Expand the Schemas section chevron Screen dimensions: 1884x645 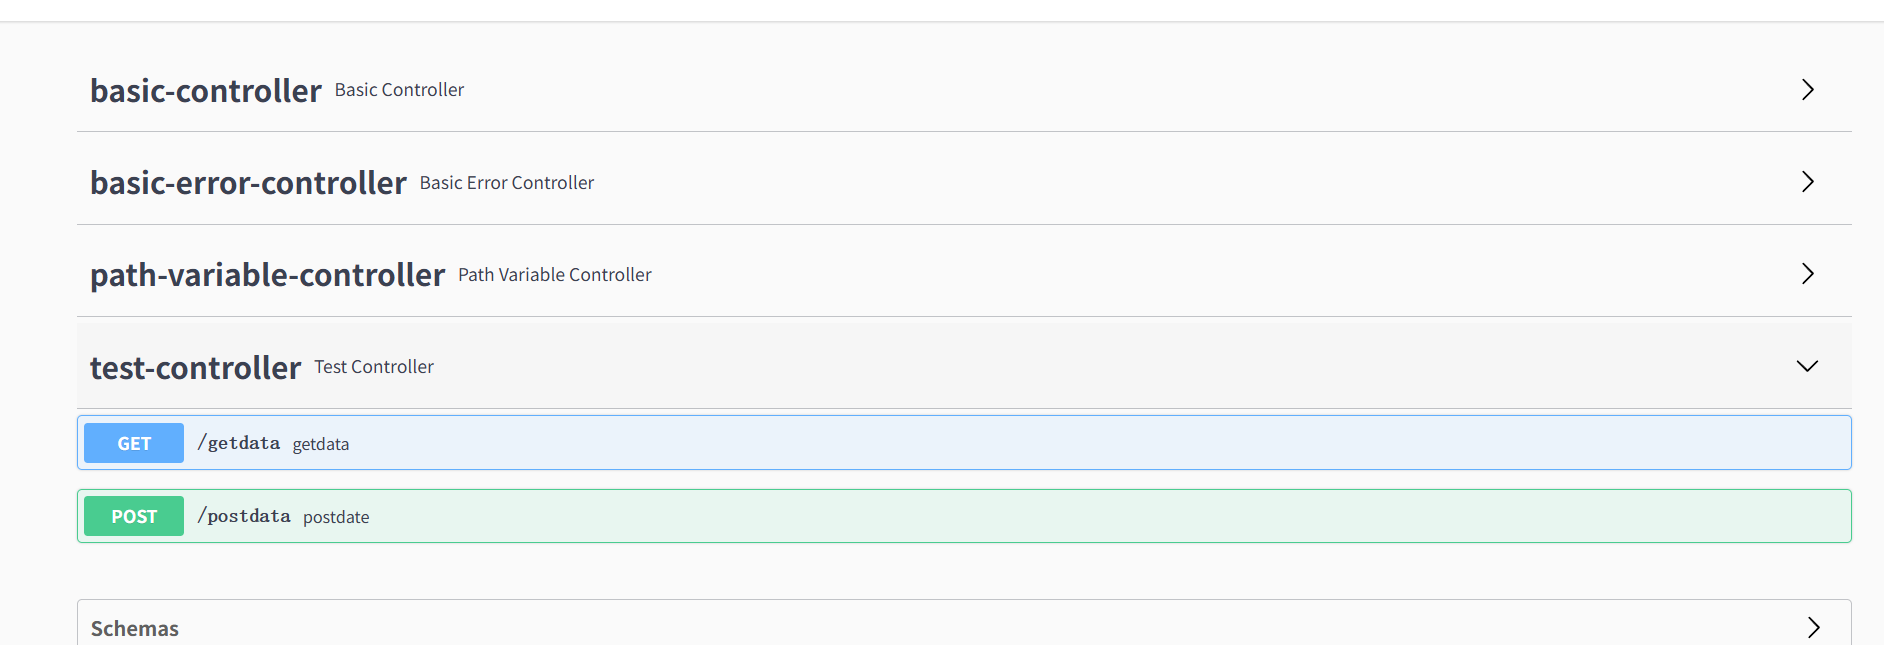[x=1813, y=628]
